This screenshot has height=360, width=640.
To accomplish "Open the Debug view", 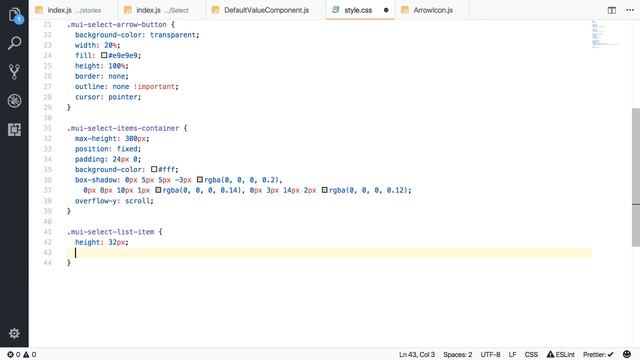I will point(14,101).
